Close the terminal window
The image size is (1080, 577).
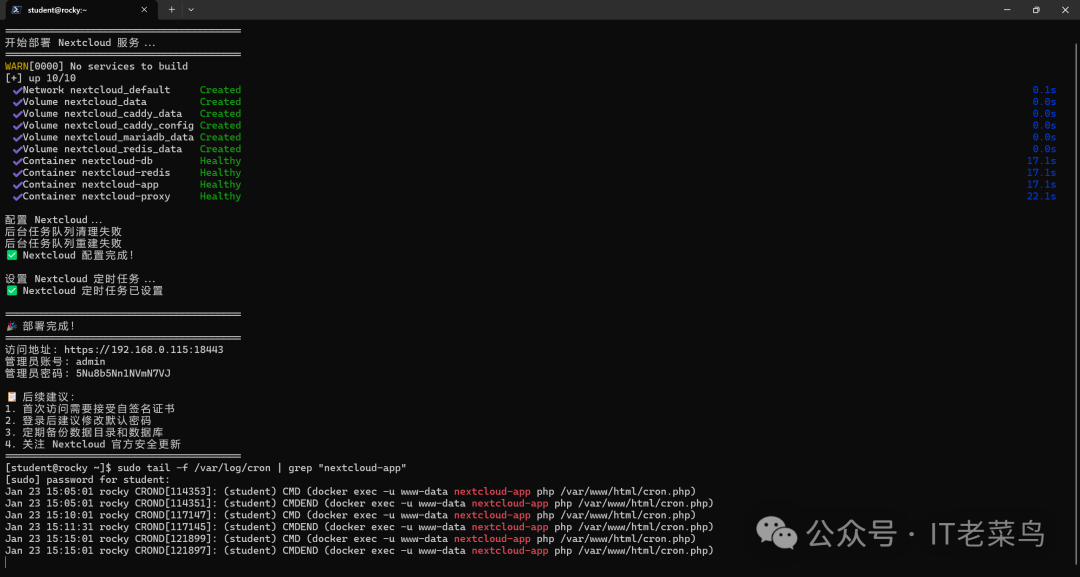click(1065, 10)
